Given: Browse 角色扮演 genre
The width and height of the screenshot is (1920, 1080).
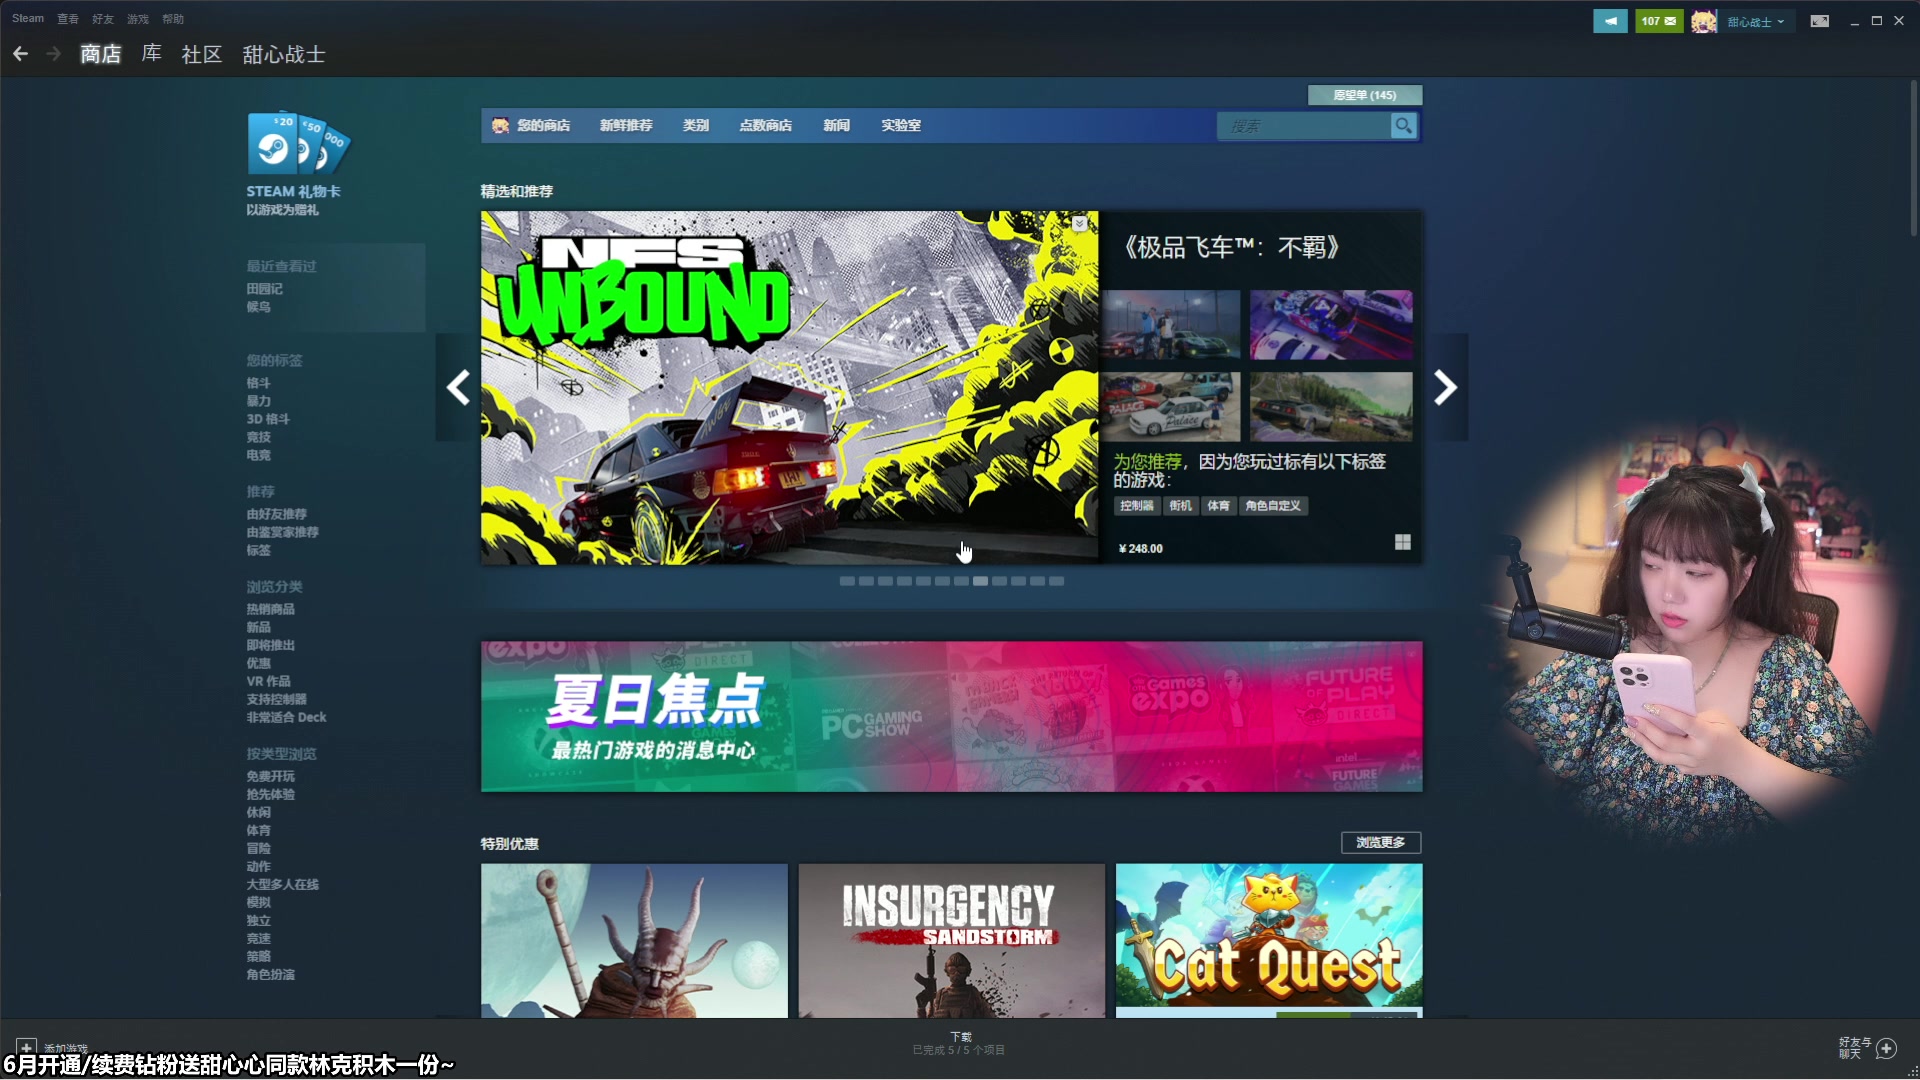Looking at the screenshot, I should point(271,974).
